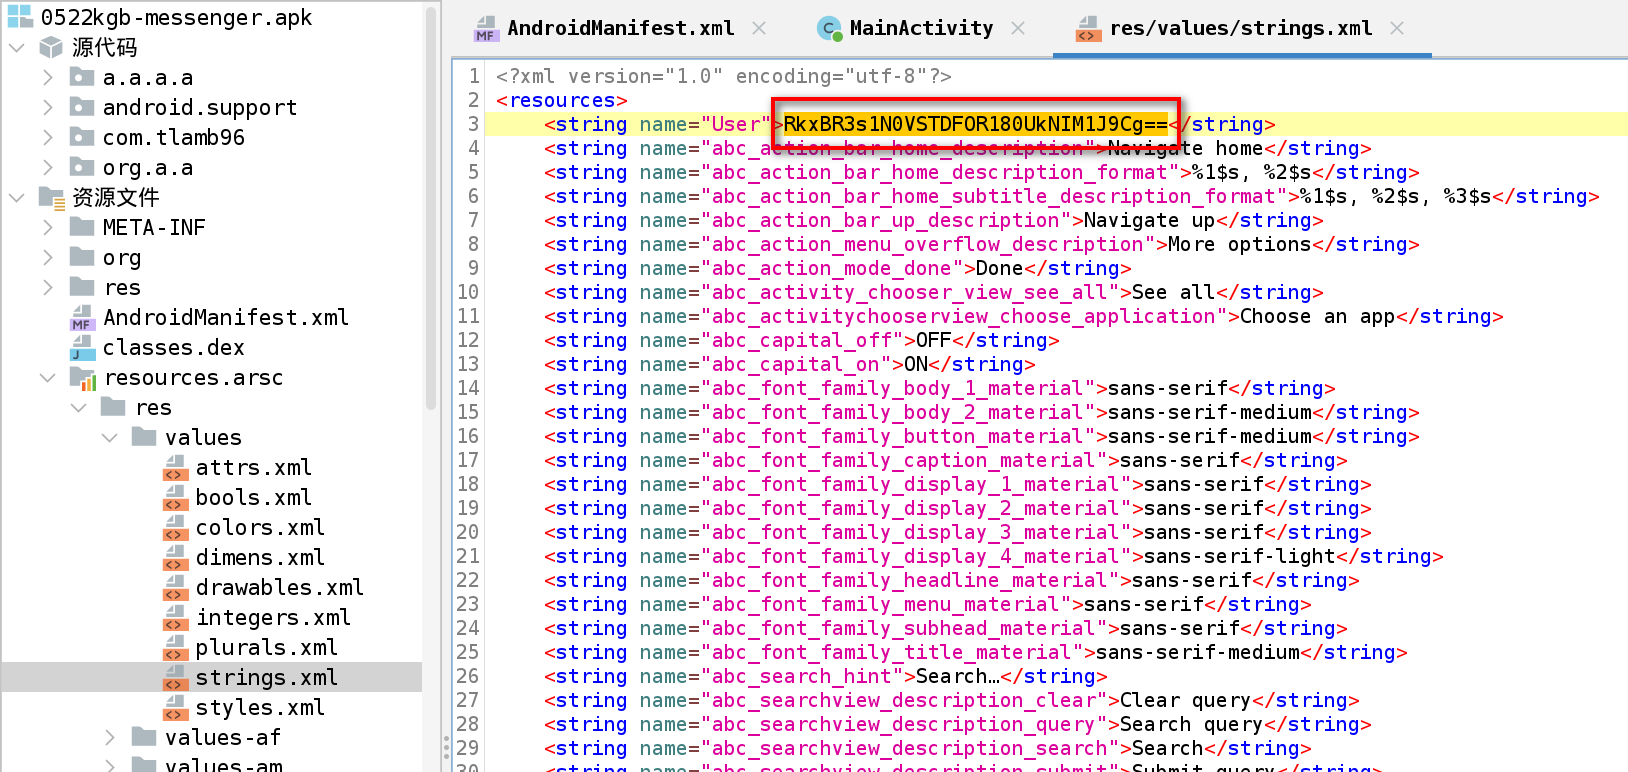Click 'Clear query' text on line 27

(1185, 700)
